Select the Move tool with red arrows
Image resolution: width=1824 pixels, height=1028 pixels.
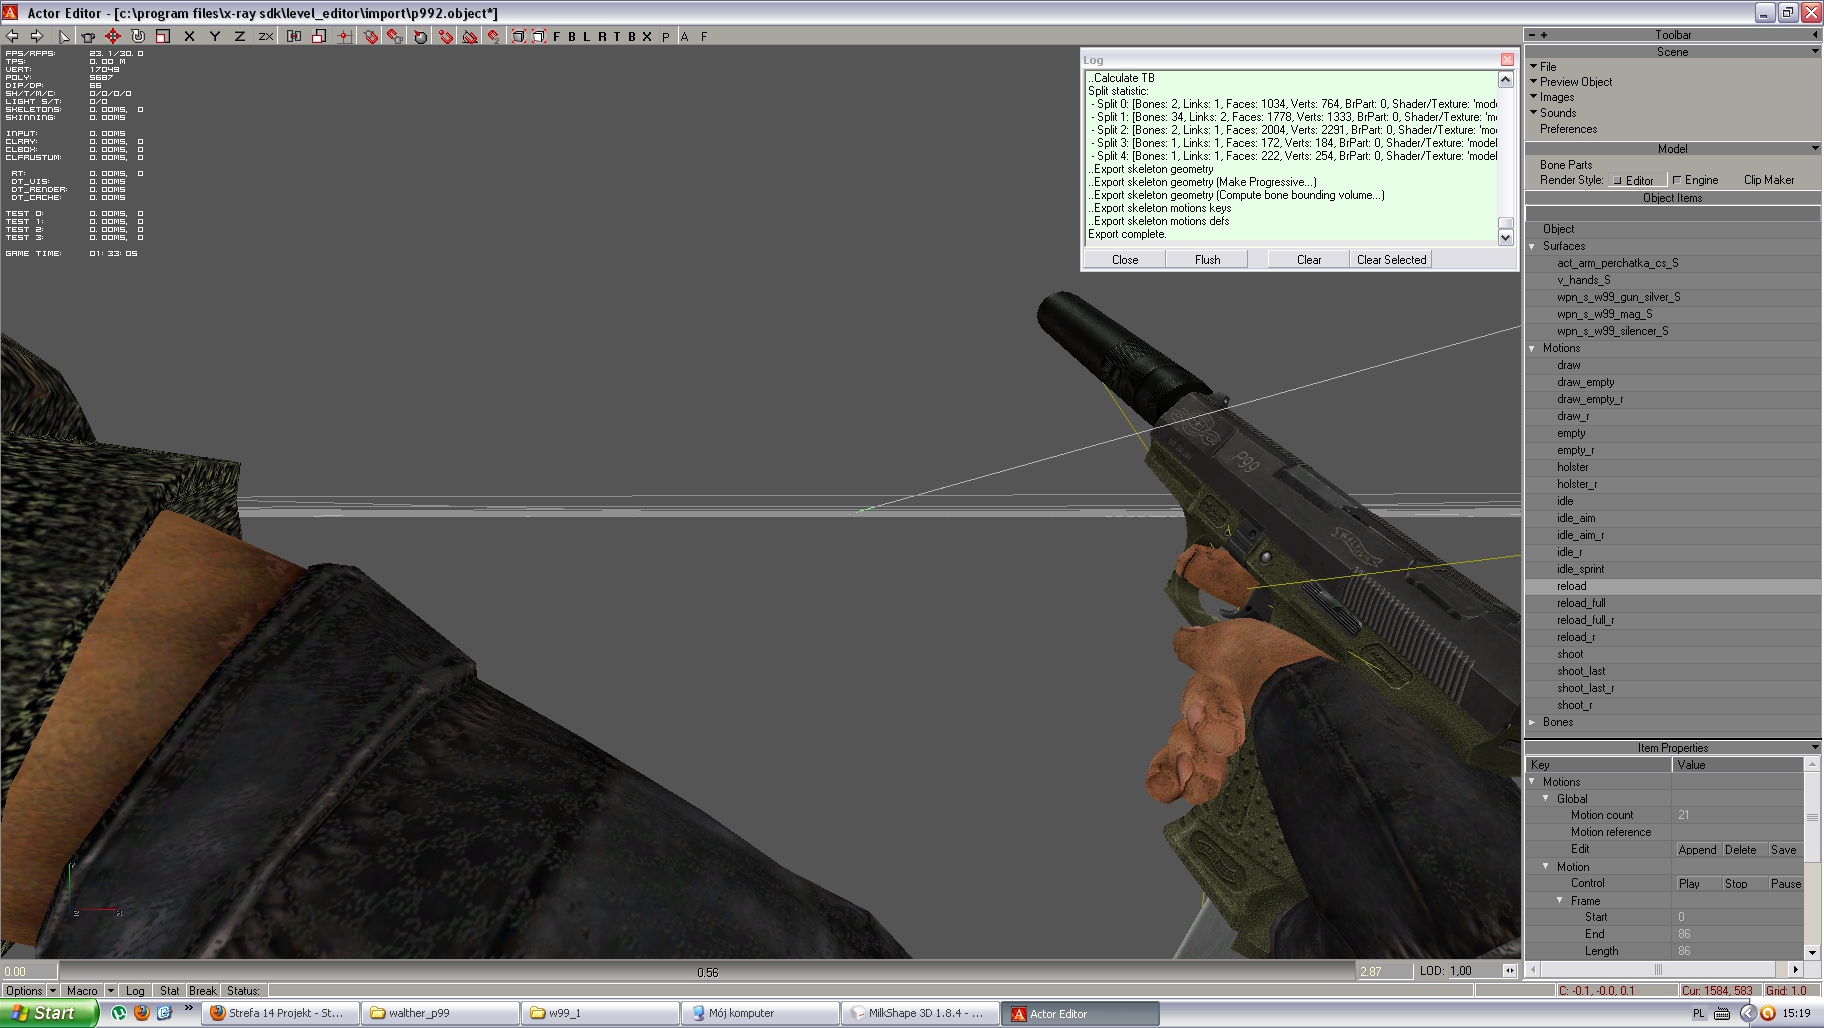(113, 36)
